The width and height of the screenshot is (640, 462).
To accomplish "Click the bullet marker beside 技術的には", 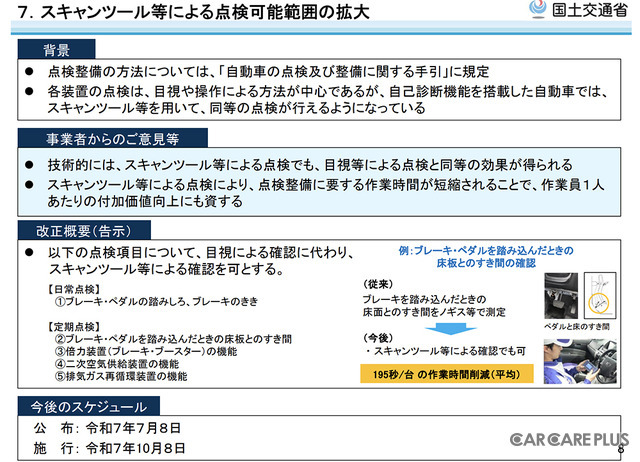I will 31,165.
